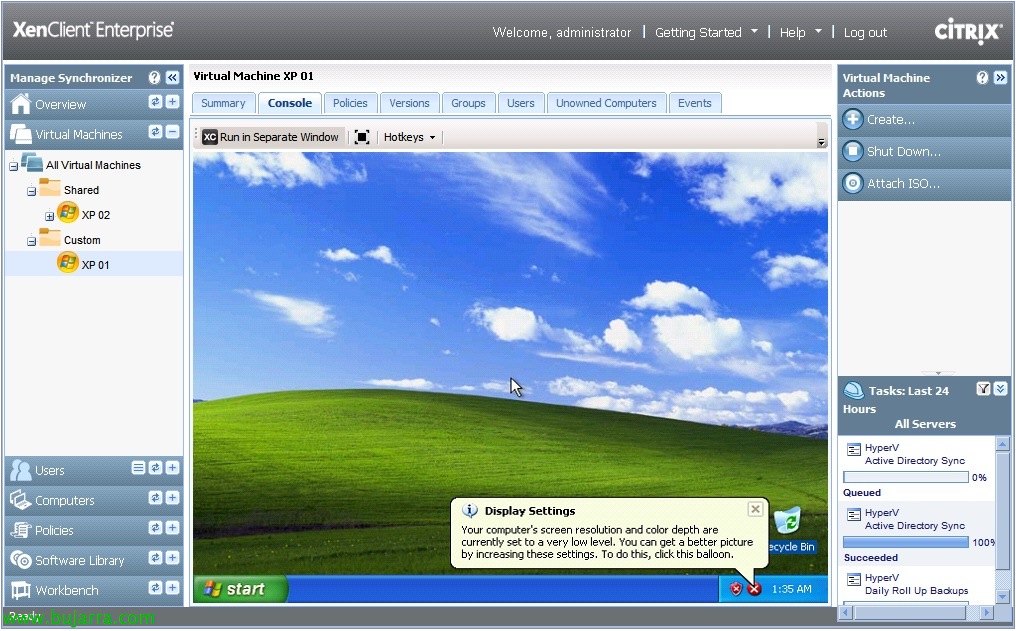
Task: Switch to the Console tab
Action: point(290,103)
